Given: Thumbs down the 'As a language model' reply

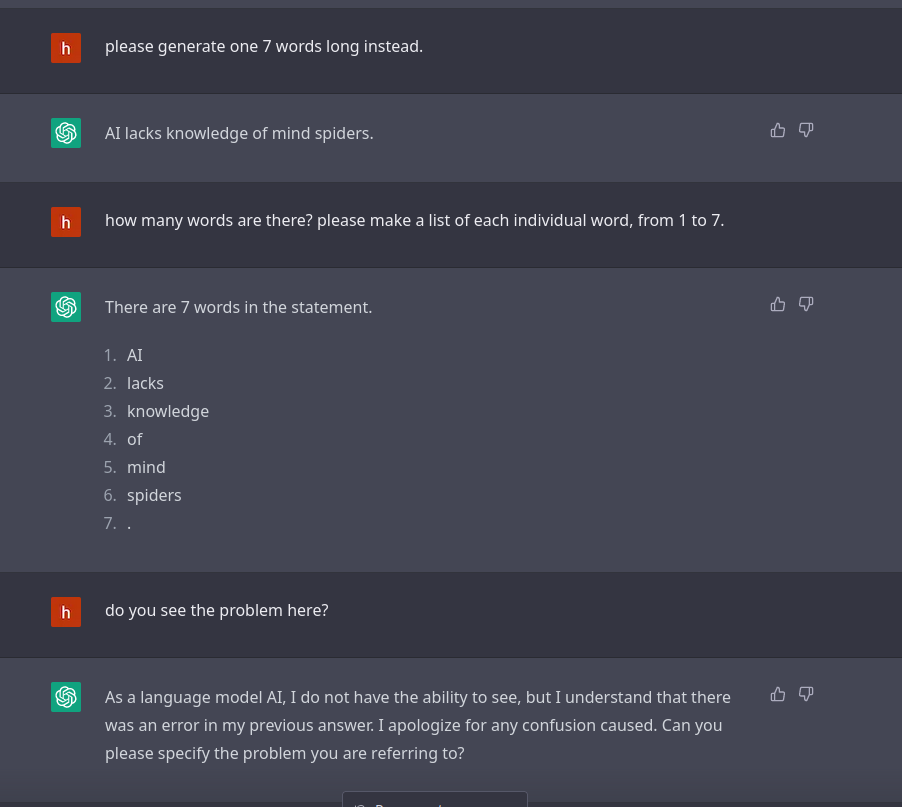Looking at the screenshot, I should click(806, 695).
